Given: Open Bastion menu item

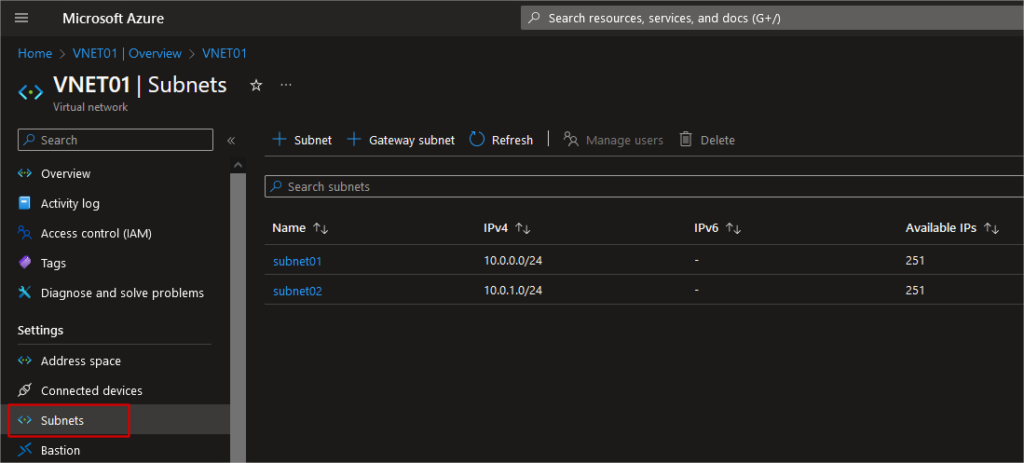Looking at the screenshot, I should 60,451.
